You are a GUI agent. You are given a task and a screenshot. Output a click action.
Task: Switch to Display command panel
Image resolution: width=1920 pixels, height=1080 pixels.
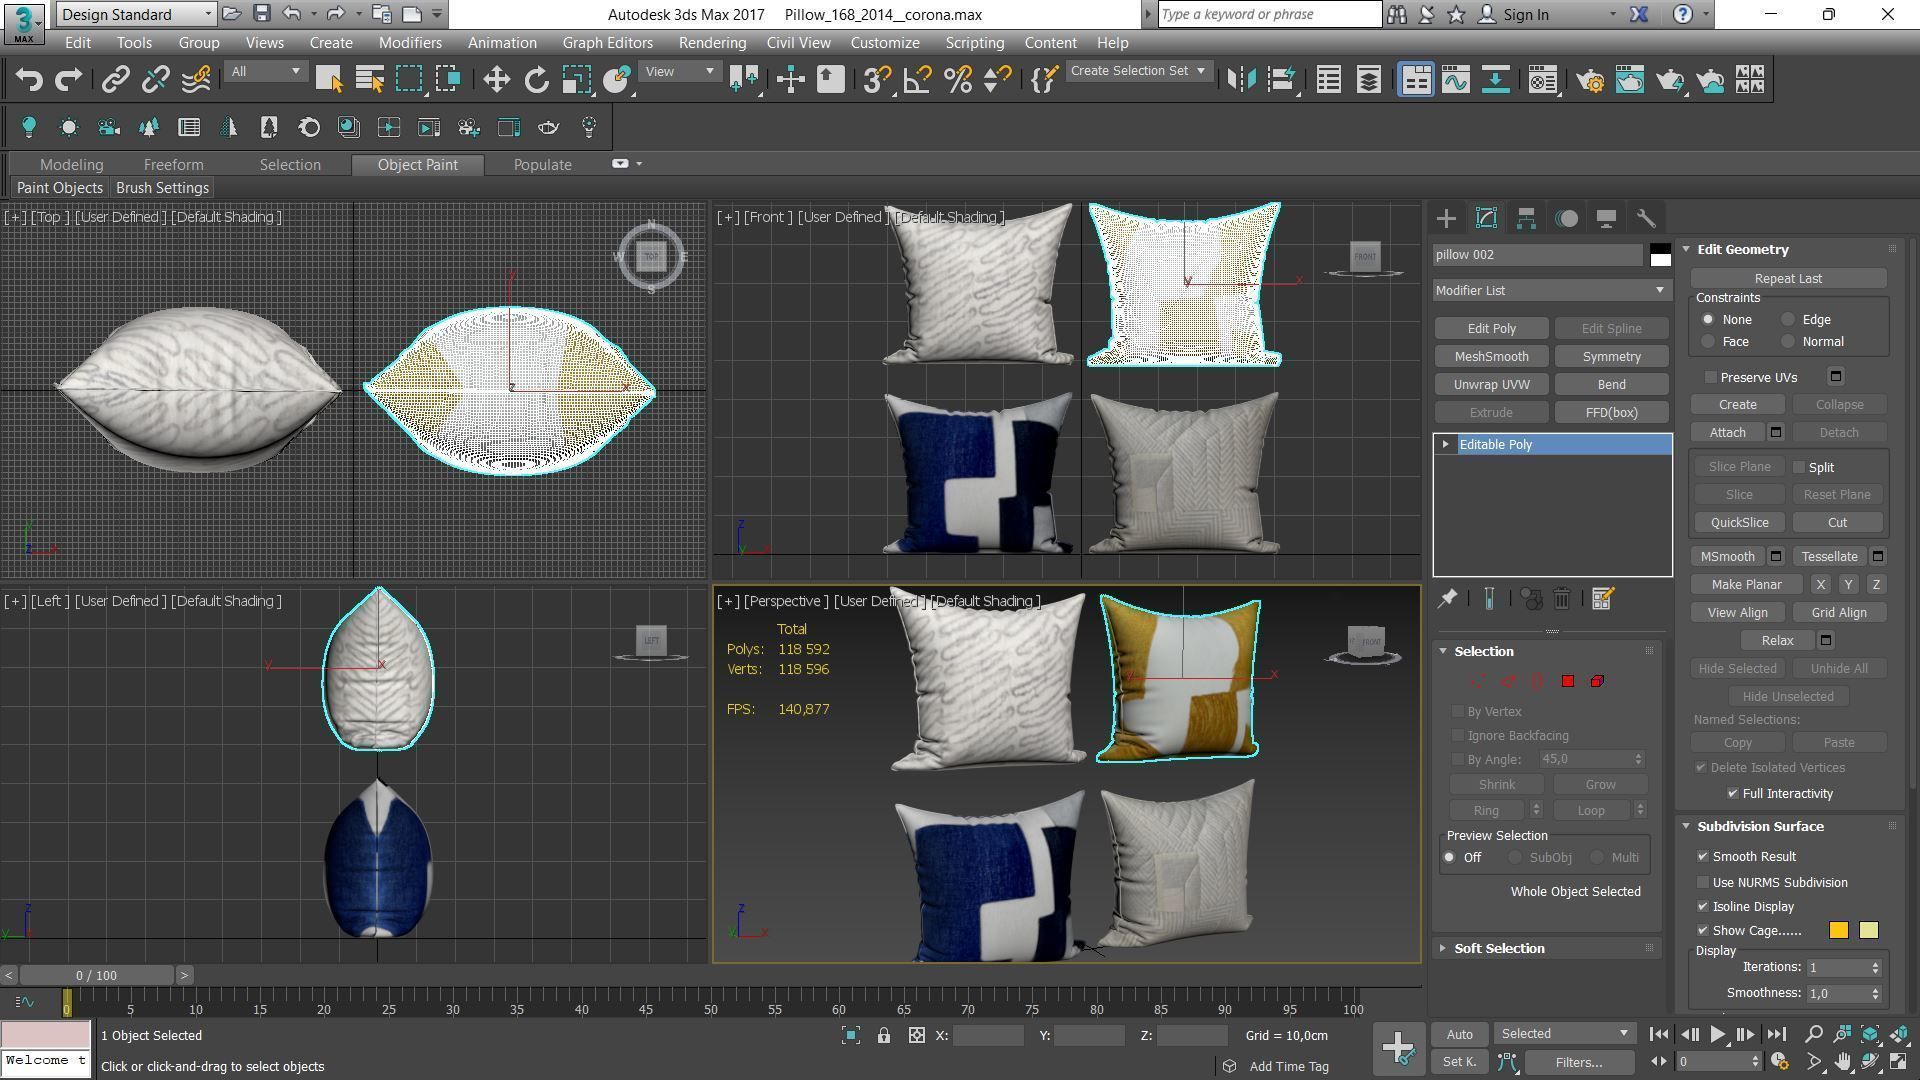1606,218
